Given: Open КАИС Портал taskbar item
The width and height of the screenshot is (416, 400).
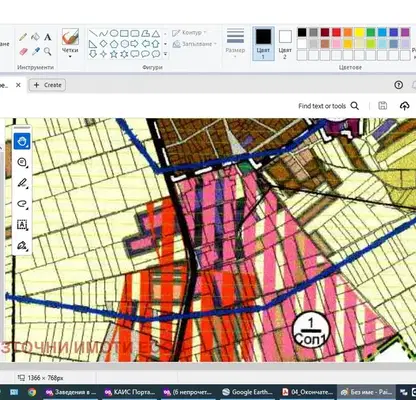Looking at the screenshot, I should 130,392.
